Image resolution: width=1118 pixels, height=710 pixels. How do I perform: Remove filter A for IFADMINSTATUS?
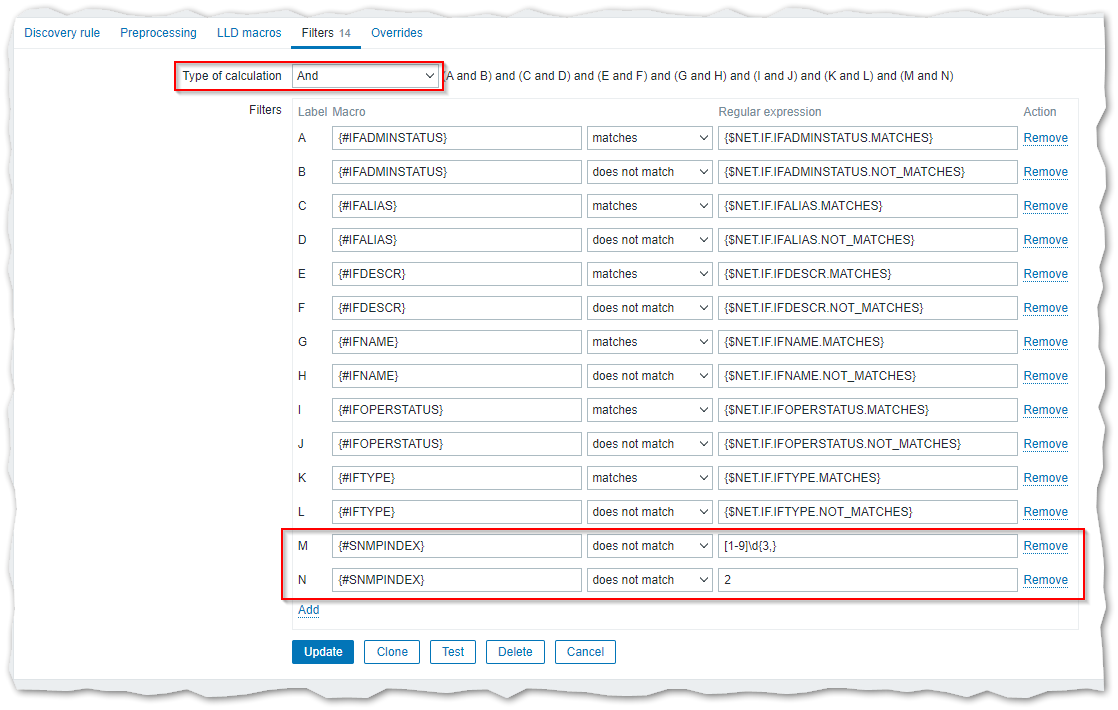tap(1045, 138)
